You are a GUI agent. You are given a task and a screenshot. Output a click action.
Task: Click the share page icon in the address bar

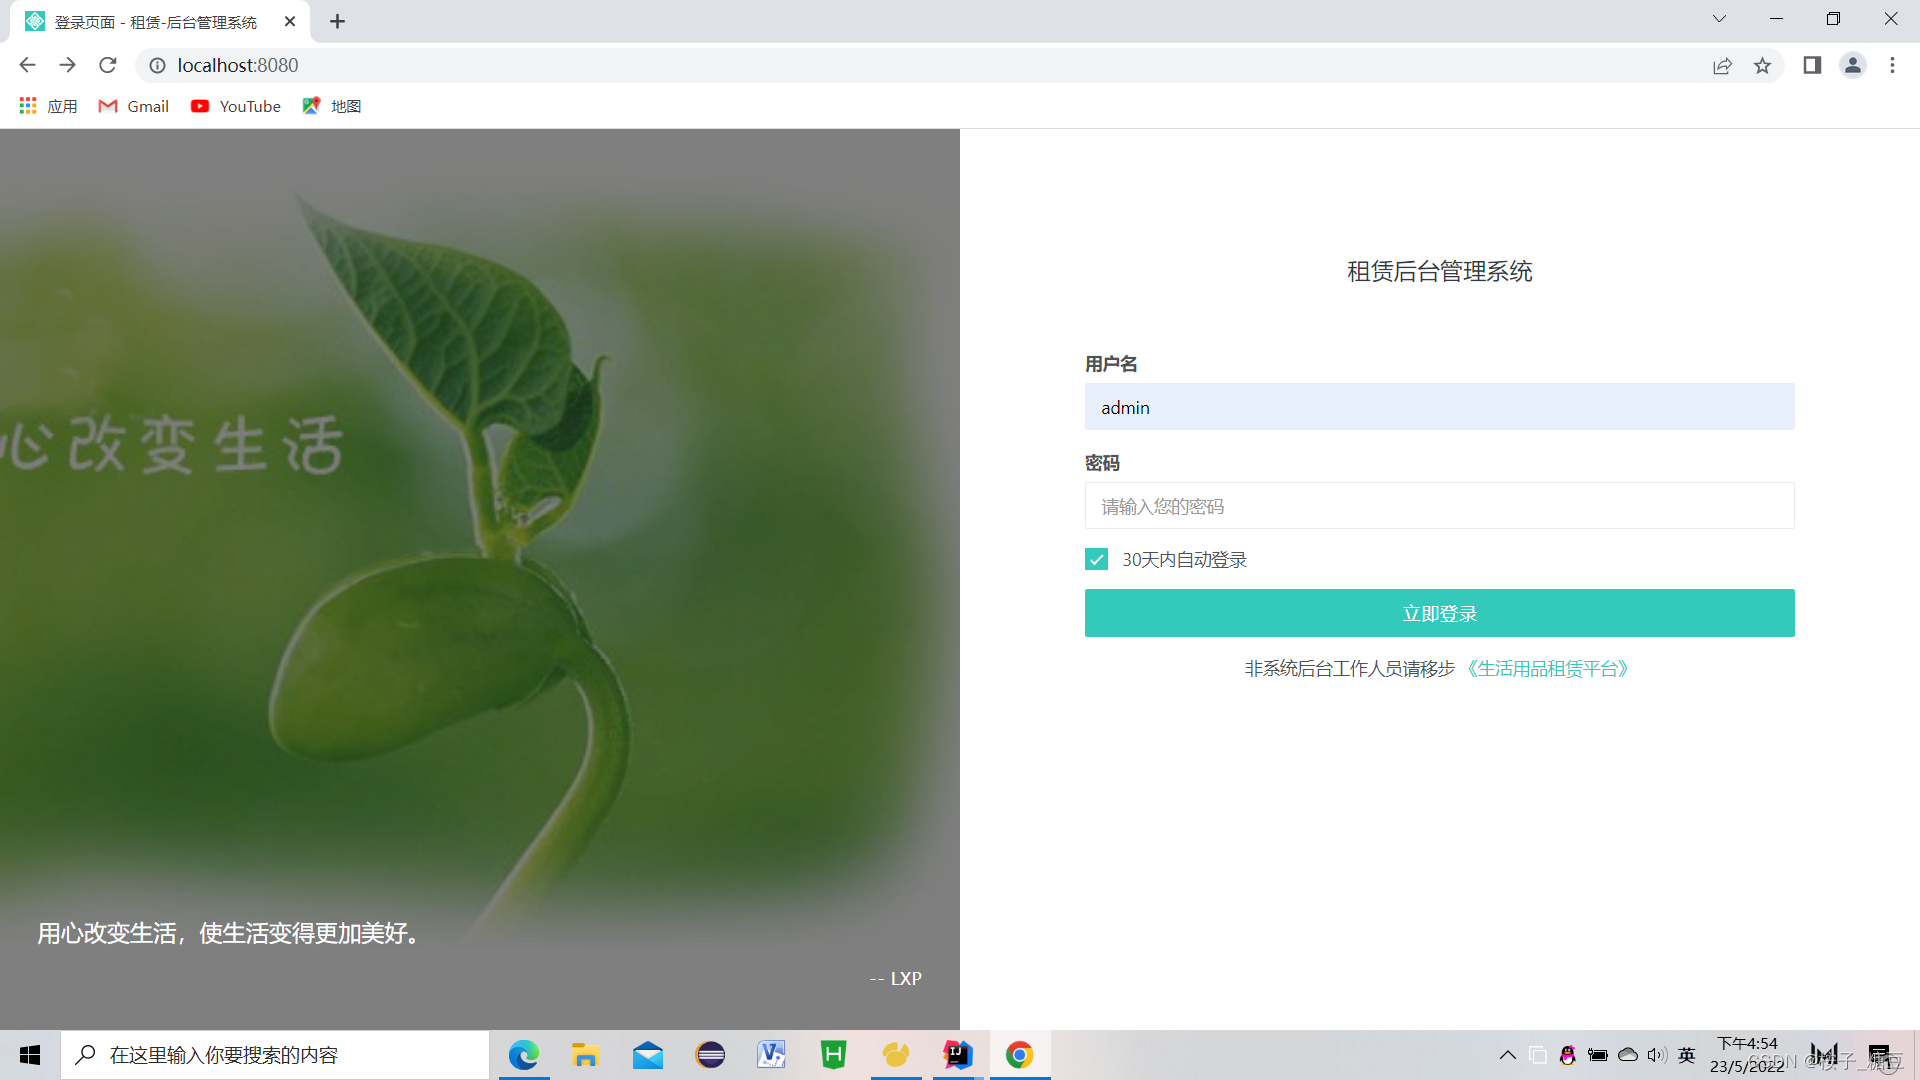(1722, 66)
